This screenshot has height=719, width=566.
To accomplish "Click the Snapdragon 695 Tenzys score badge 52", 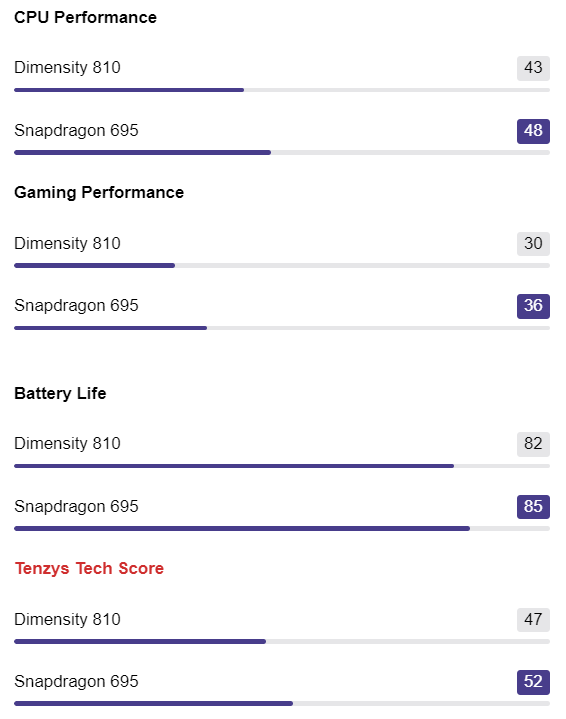I will [533, 682].
